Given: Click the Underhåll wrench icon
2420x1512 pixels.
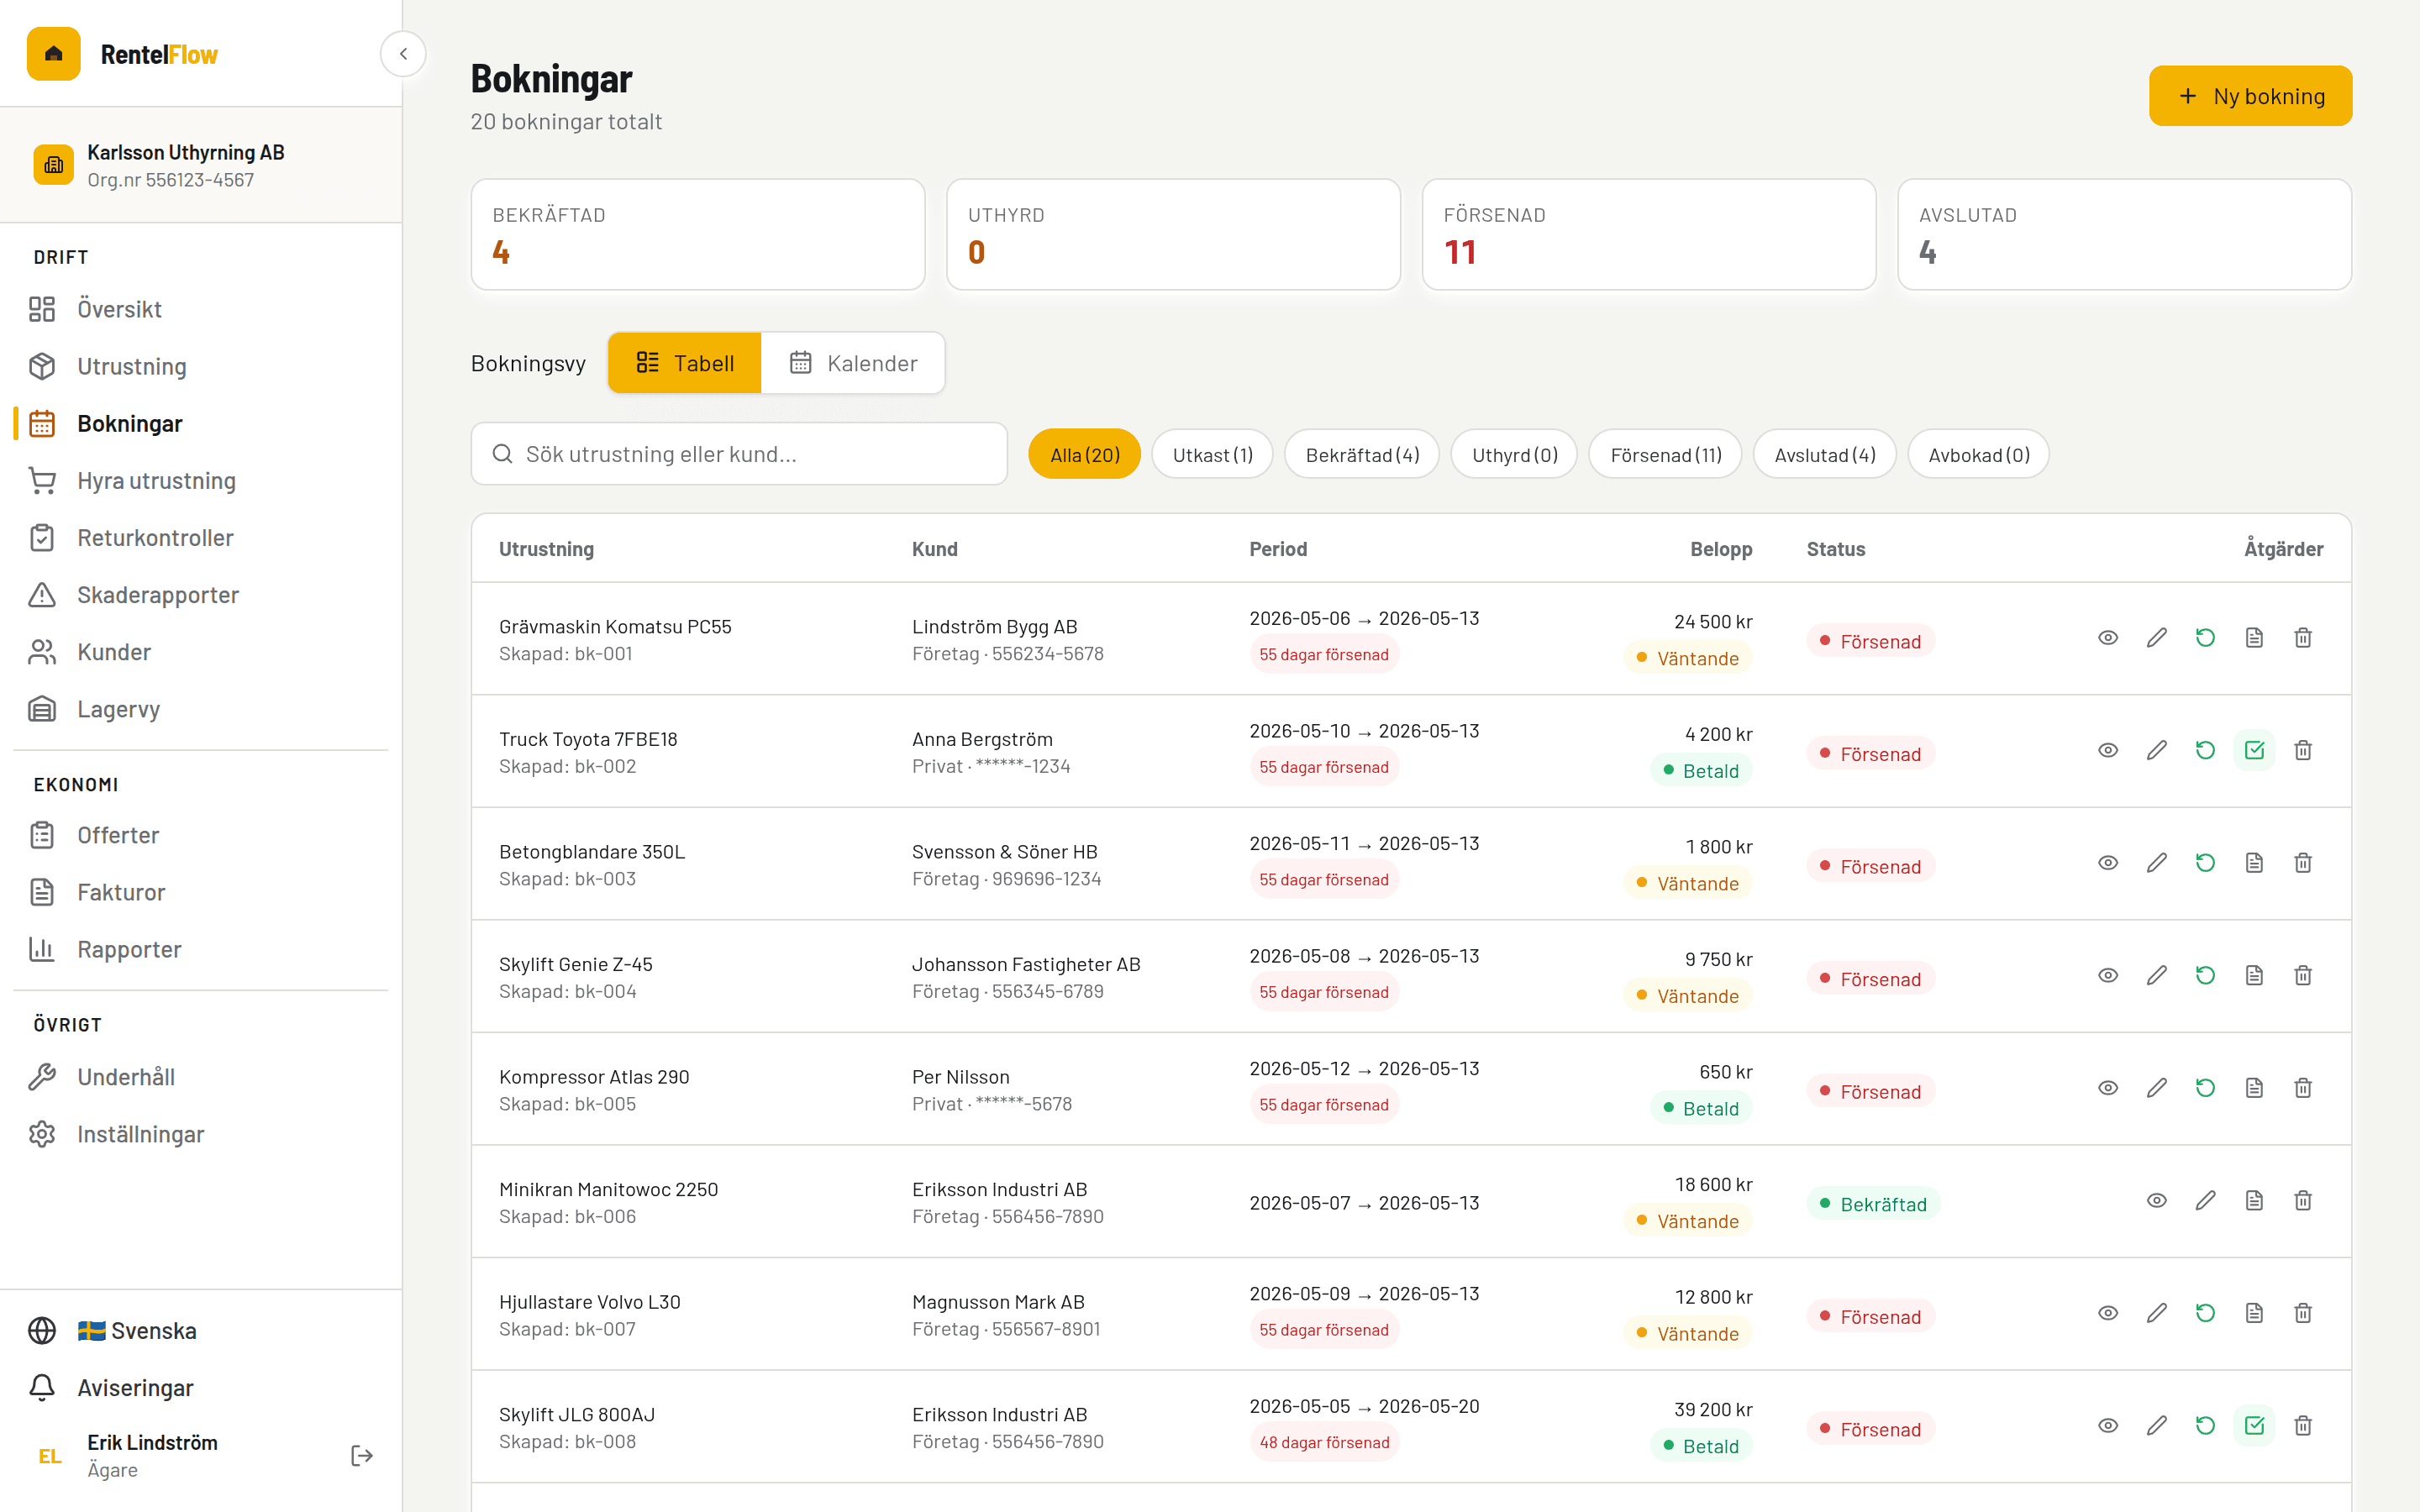Looking at the screenshot, I should (42, 1077).
